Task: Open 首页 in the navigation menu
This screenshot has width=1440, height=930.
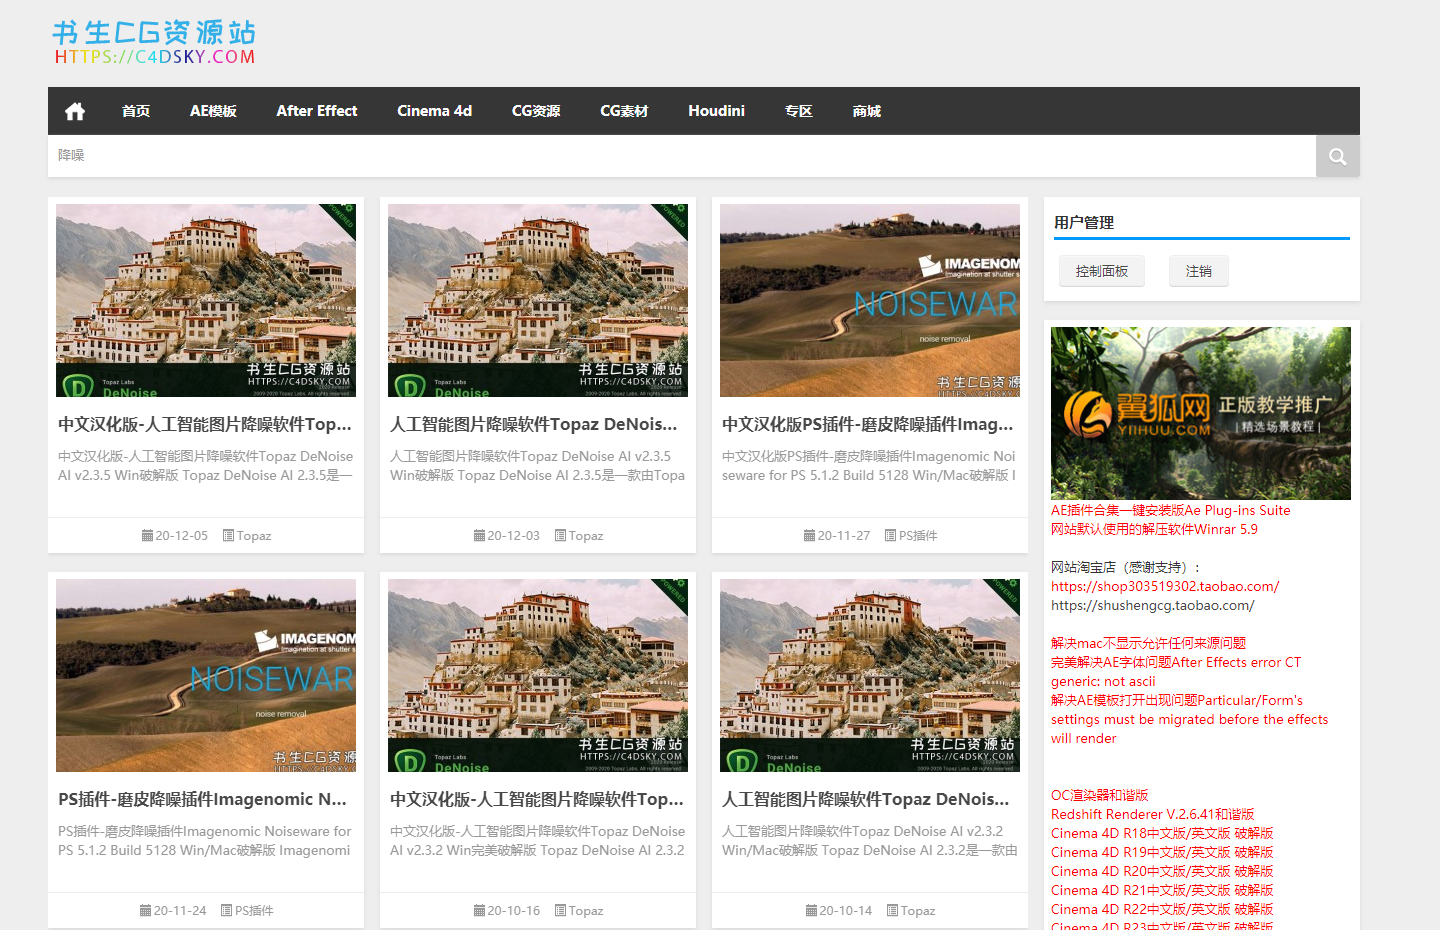Action: pyautogui.click(x=136, y=111)
